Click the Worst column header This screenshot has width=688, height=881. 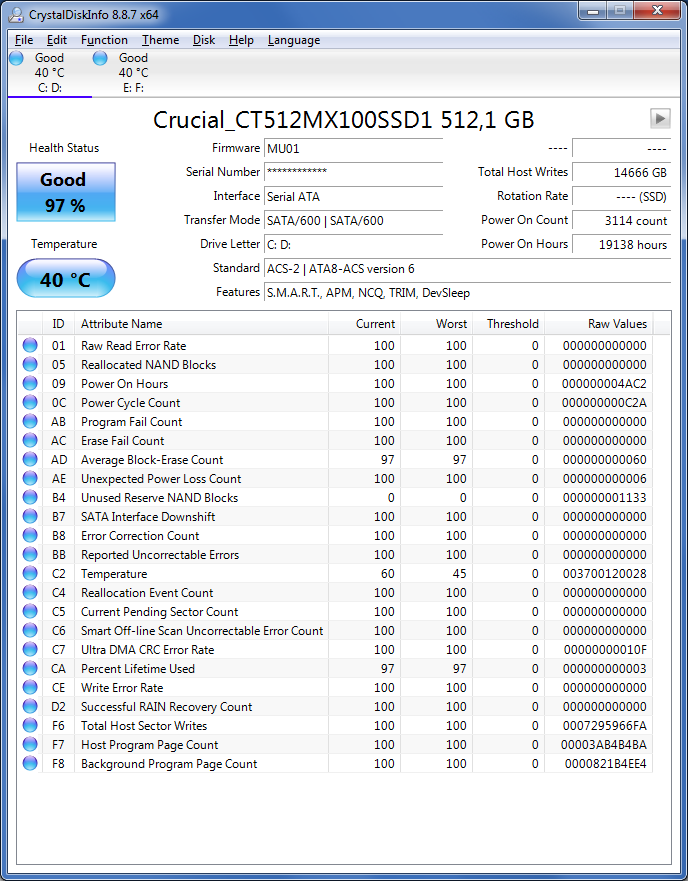pos(436,324)
